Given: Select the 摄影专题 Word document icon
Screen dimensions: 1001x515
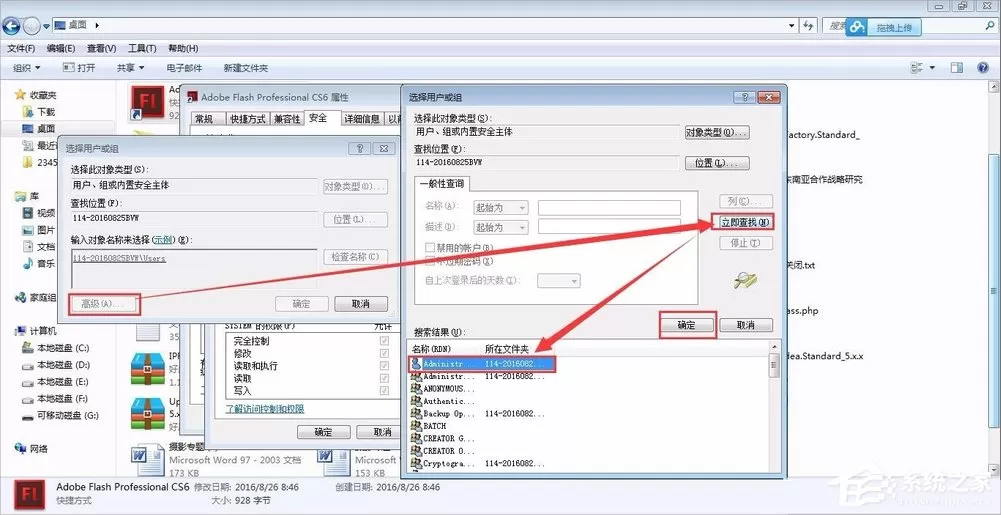Looking at the screenshot, I should (147, 460).
